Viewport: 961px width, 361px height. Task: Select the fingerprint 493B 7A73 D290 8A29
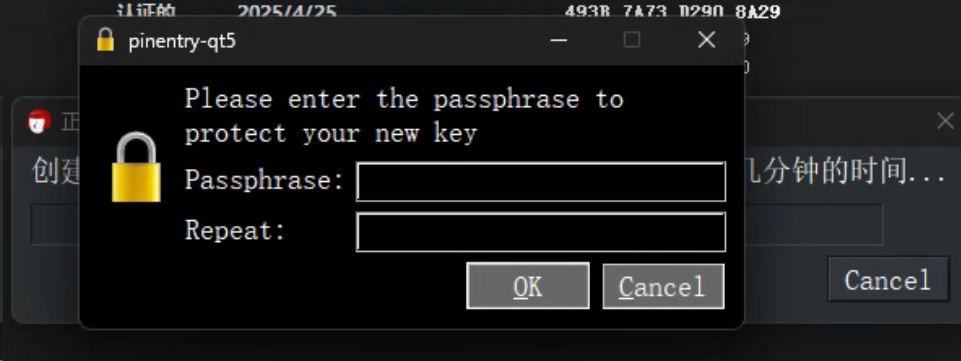coord(672,12)
